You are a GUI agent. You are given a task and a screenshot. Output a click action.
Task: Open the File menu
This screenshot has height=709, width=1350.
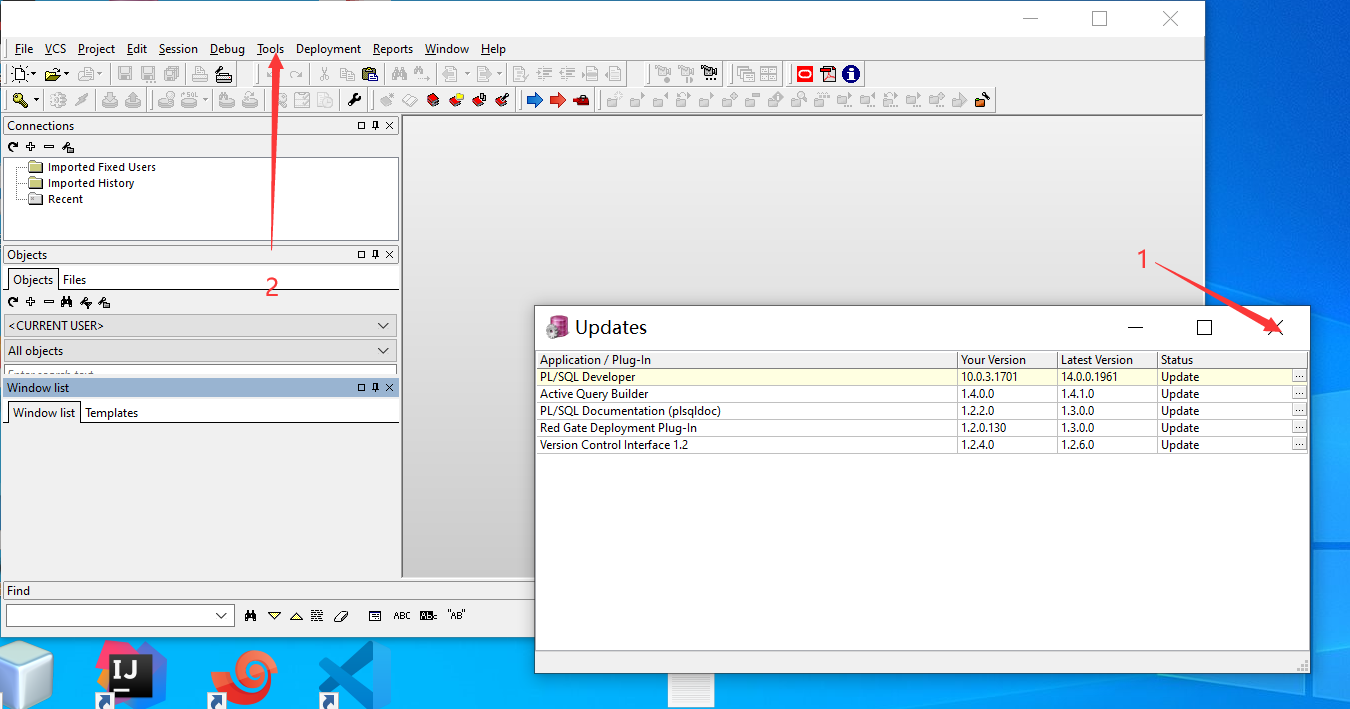(24, 49)
